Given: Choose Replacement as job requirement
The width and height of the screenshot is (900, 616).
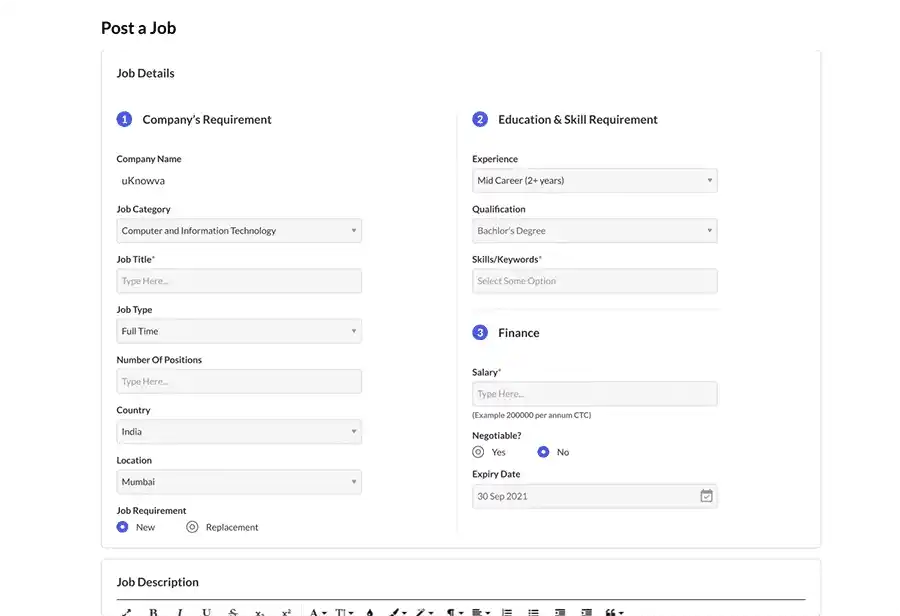Looking at the screenshot, I should pos(192,527).
